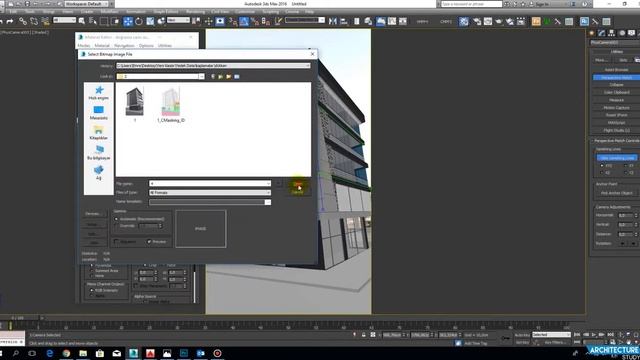Select Summed Area filtering in Material Editor

pyautogui.click(x=91, y=271)
